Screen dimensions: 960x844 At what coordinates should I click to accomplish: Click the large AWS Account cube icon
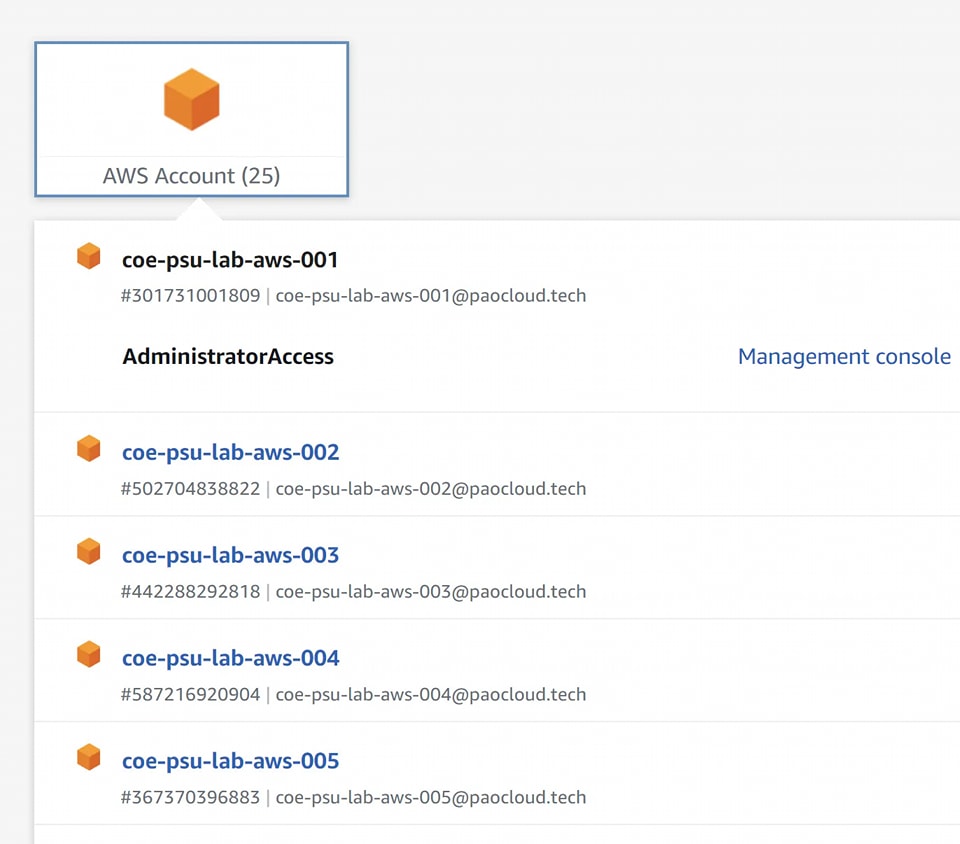click(x=191, y=99)
